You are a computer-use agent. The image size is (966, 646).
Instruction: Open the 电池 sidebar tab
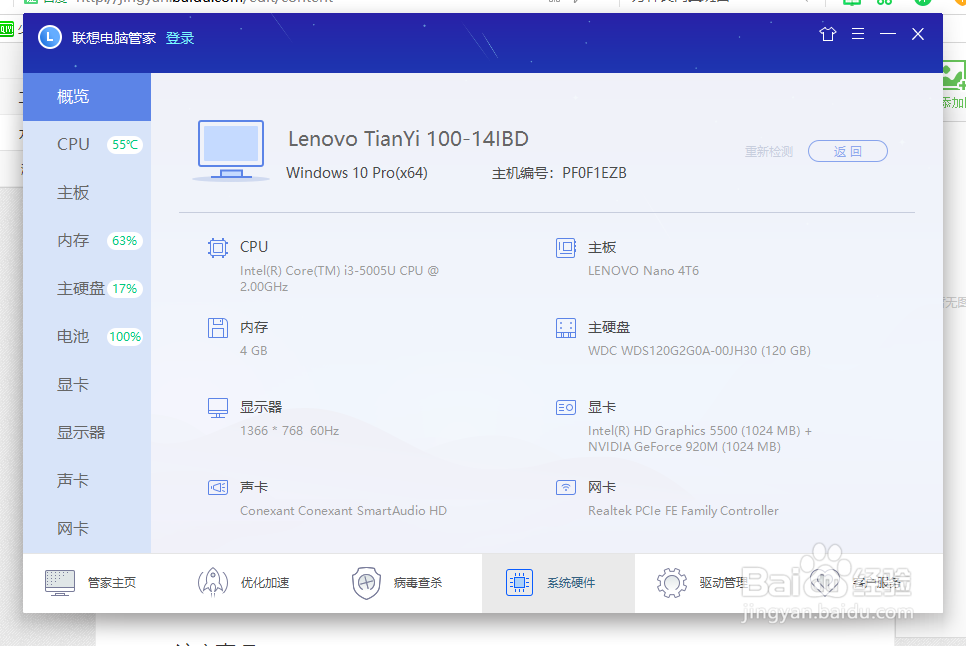87,337
